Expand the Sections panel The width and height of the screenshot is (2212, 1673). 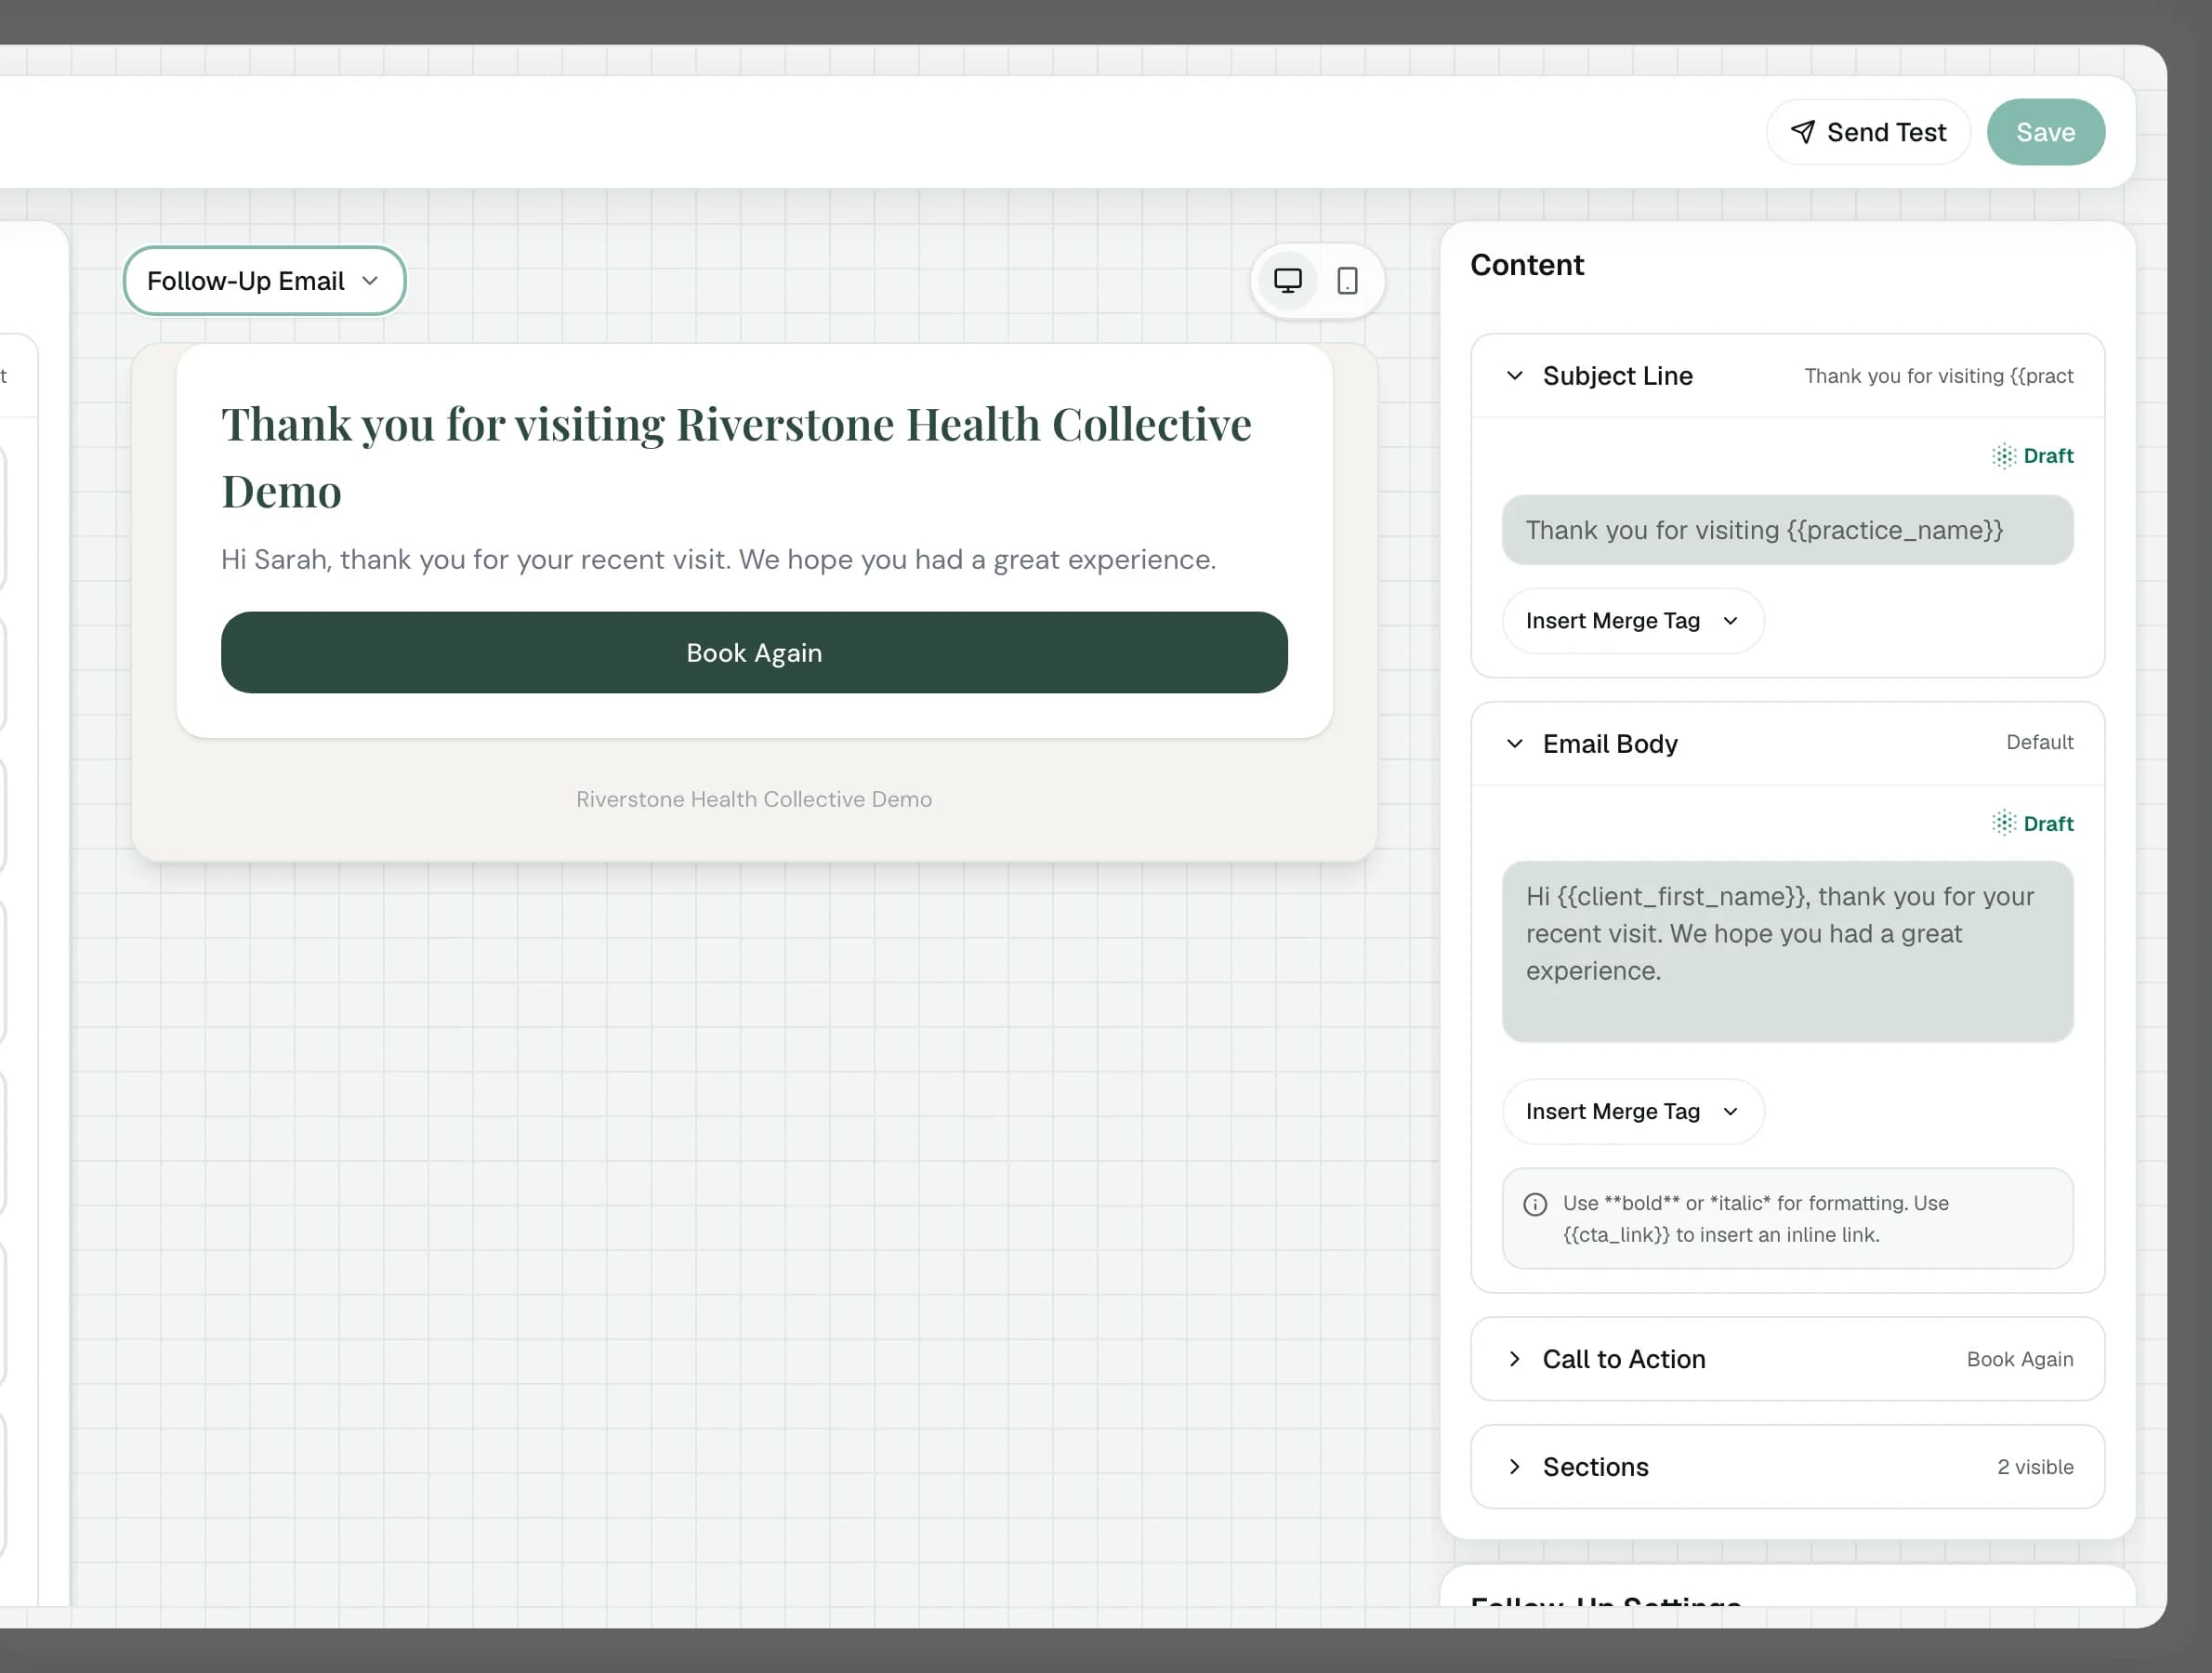pyautogui.click(x=1787, y=1467)
